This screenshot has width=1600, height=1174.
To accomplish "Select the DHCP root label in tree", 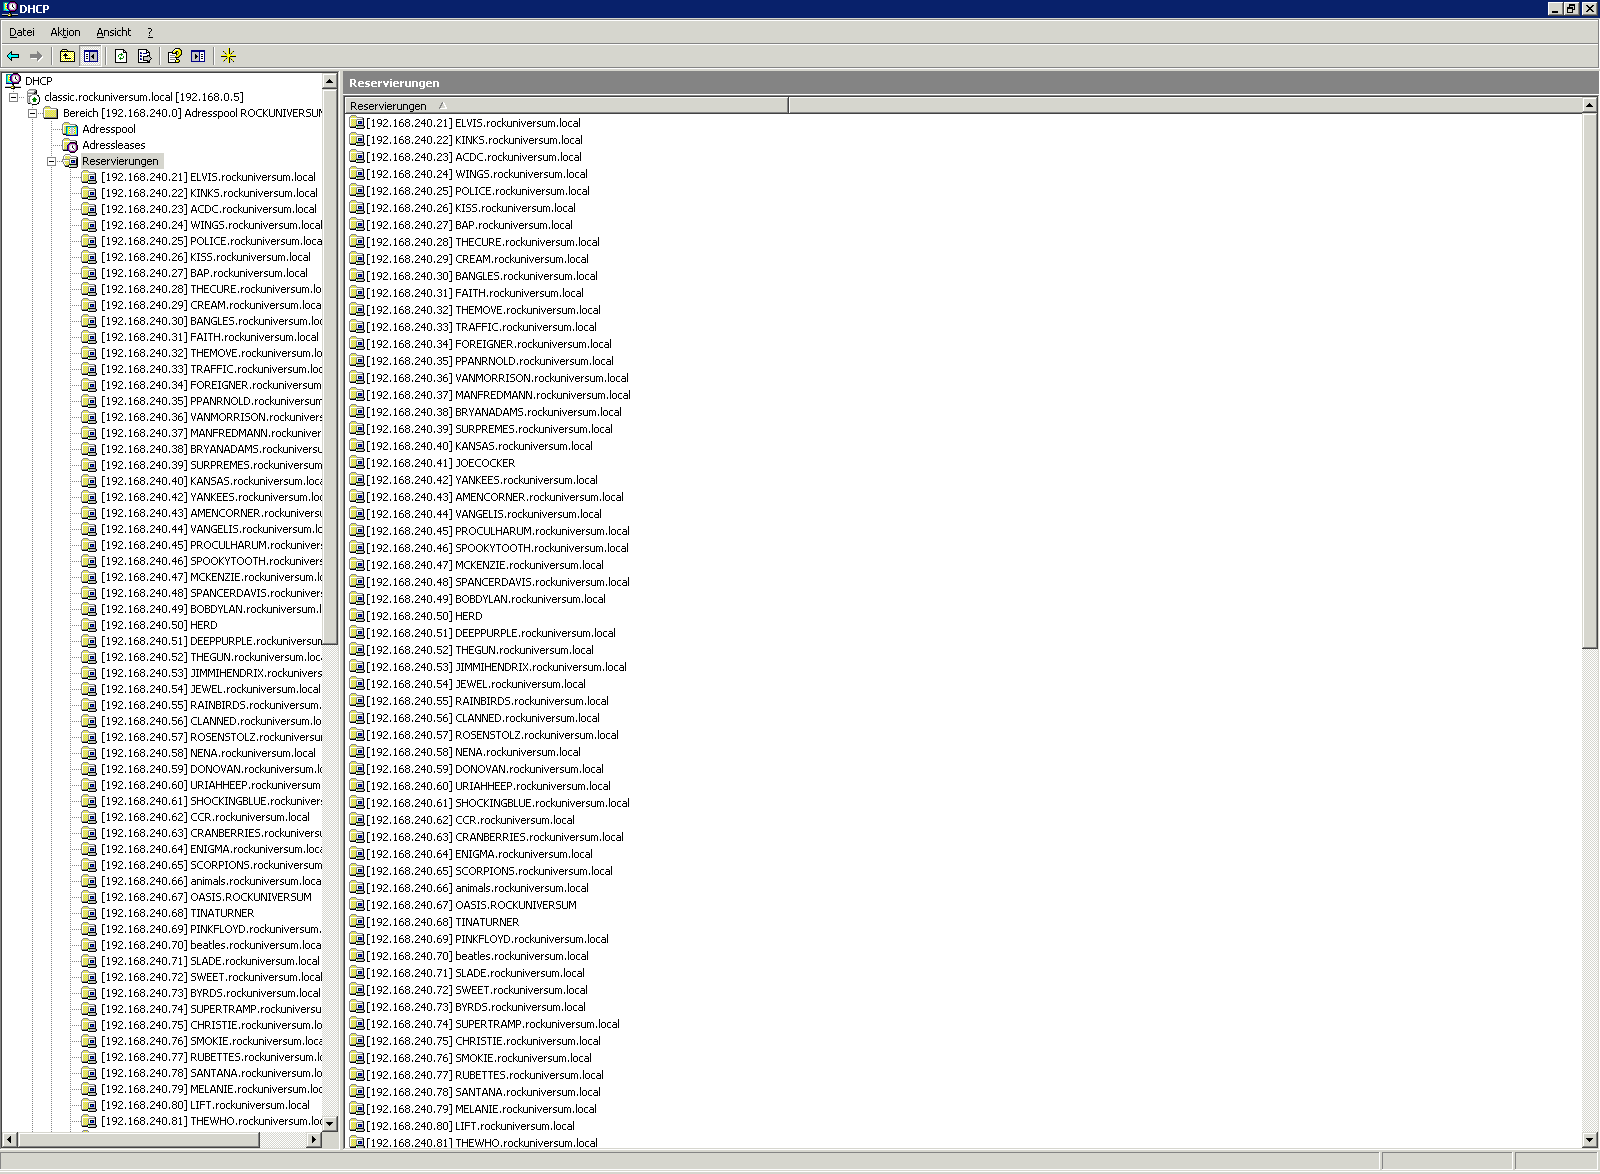I will (38, 81).
